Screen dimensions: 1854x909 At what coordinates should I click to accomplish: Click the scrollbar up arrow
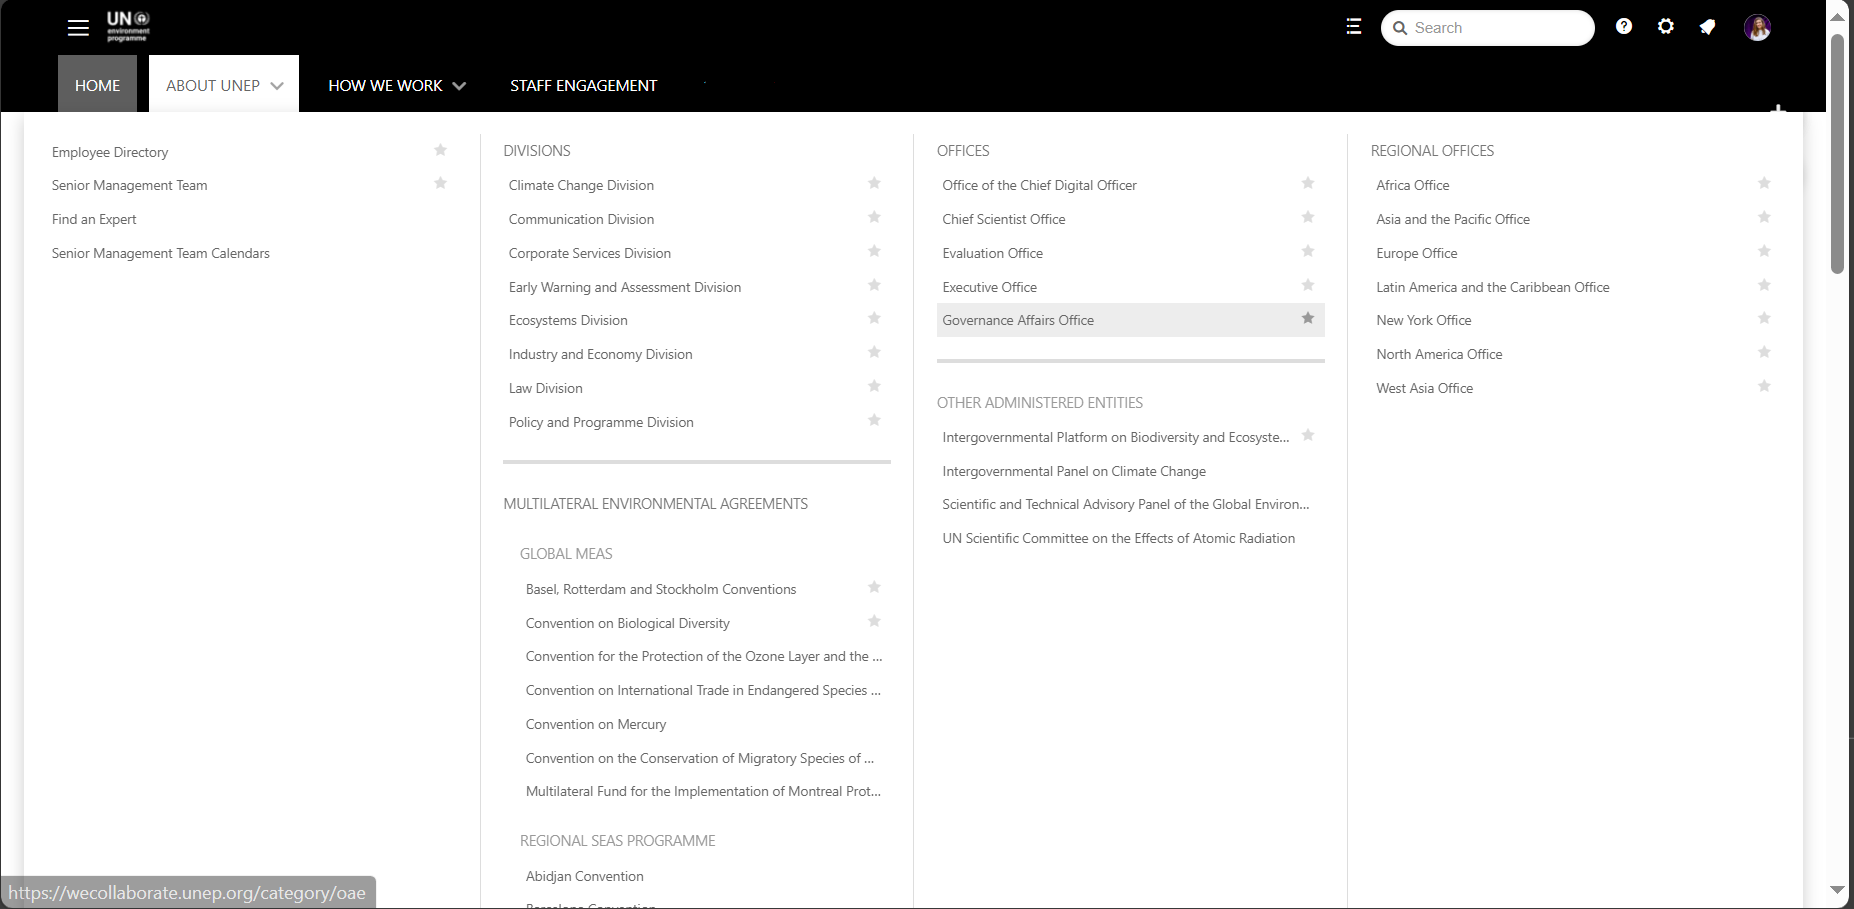(x=1837, y=16)
